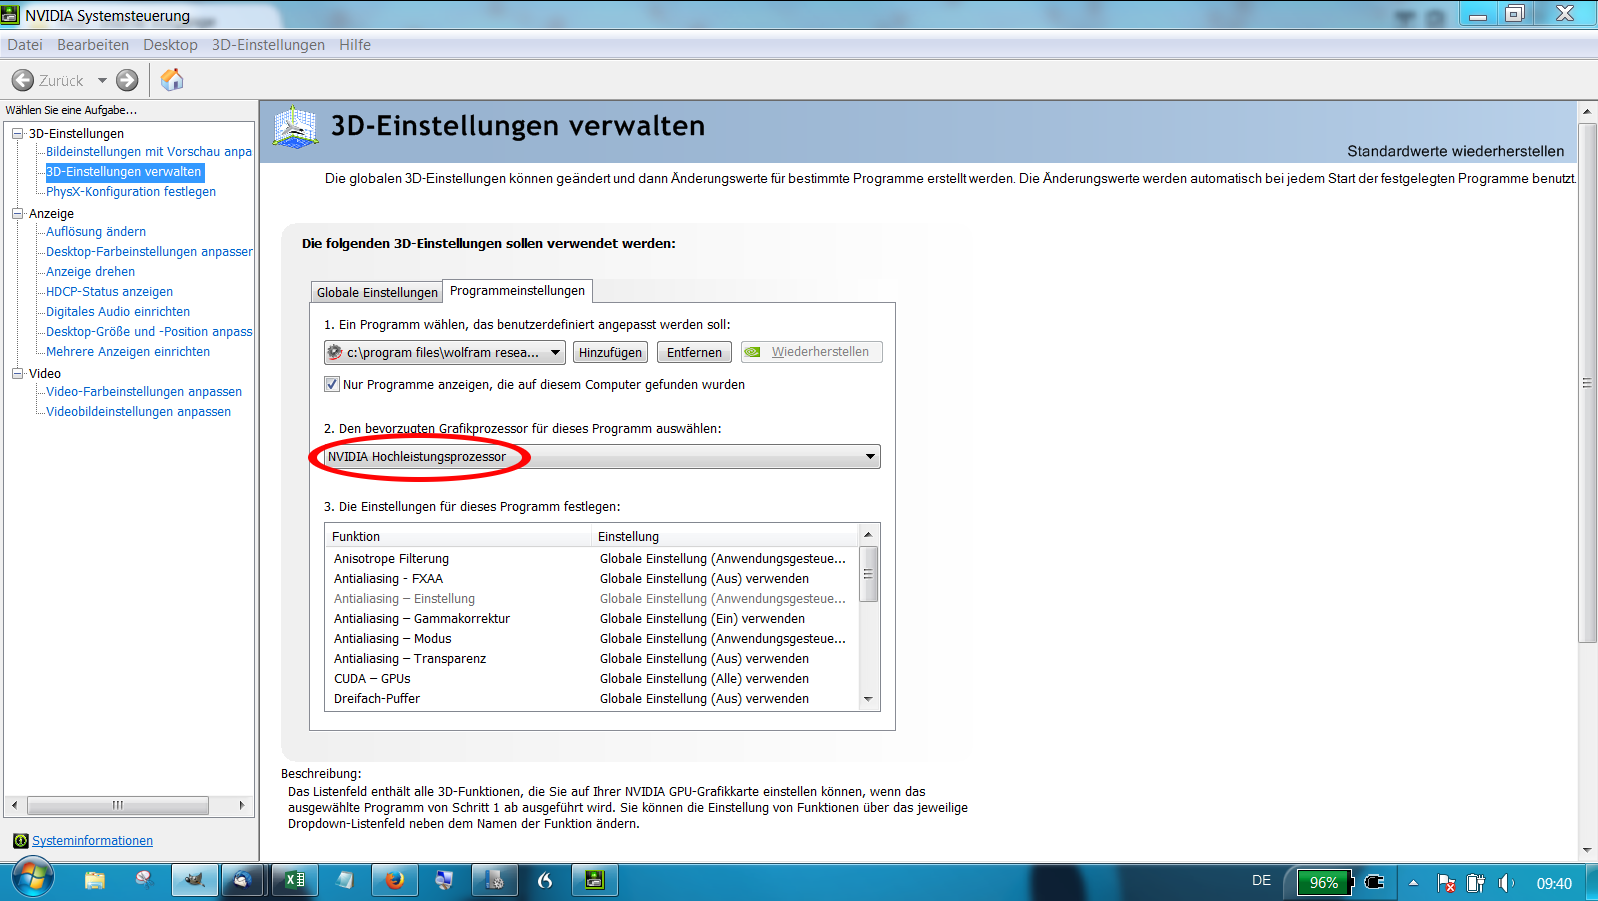1598x901 pixels.
Task: Click the battery power tray icon
Action: click(1476, 883)
